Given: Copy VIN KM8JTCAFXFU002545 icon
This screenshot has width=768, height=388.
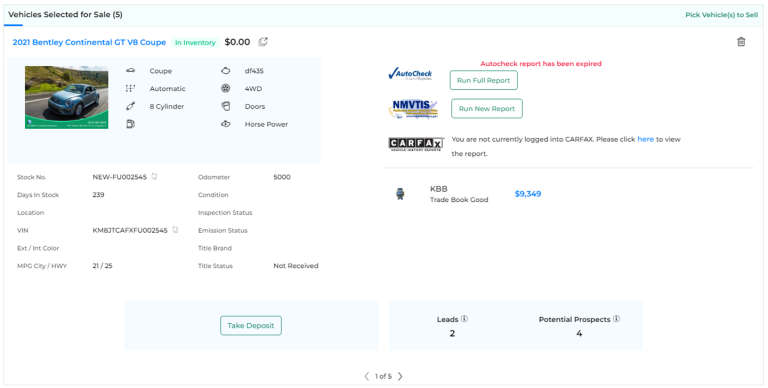Looking at the screenshot, I should tap(175, 230).
